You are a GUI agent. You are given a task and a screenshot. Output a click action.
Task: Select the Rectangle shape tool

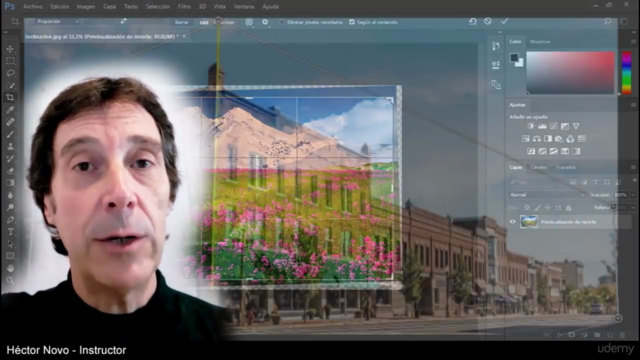point(10,256)
